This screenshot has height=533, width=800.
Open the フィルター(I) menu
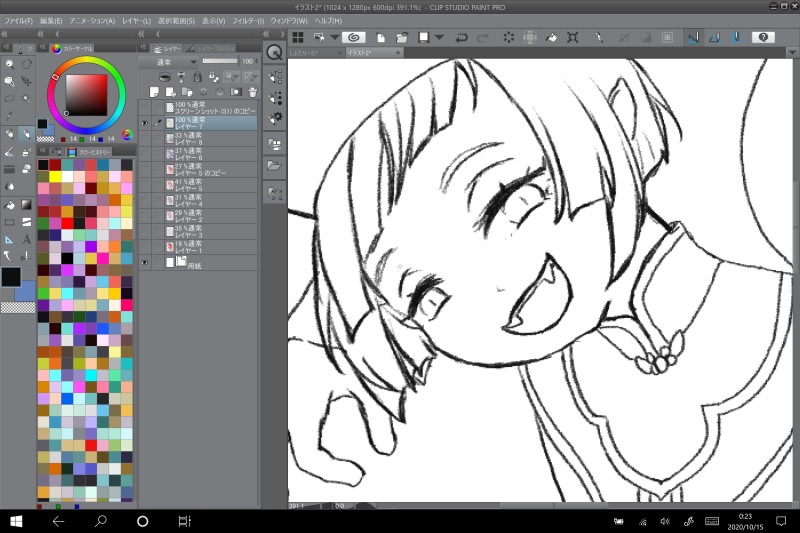[x=248, y=21]
